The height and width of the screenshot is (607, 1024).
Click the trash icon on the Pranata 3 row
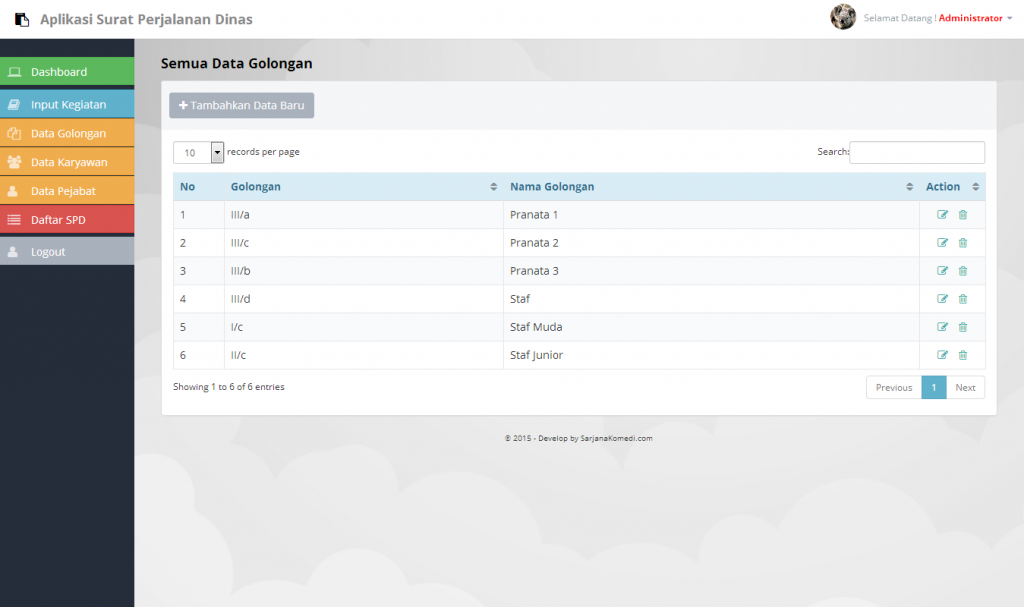tap(962, 271)
